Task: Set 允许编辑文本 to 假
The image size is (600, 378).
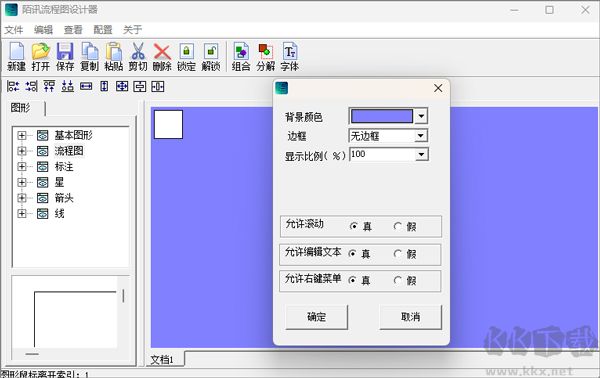Action: point(398,254)
